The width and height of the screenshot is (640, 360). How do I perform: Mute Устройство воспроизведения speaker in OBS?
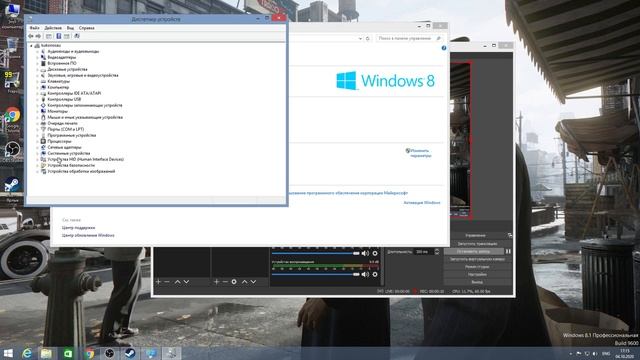pos(365,275)
